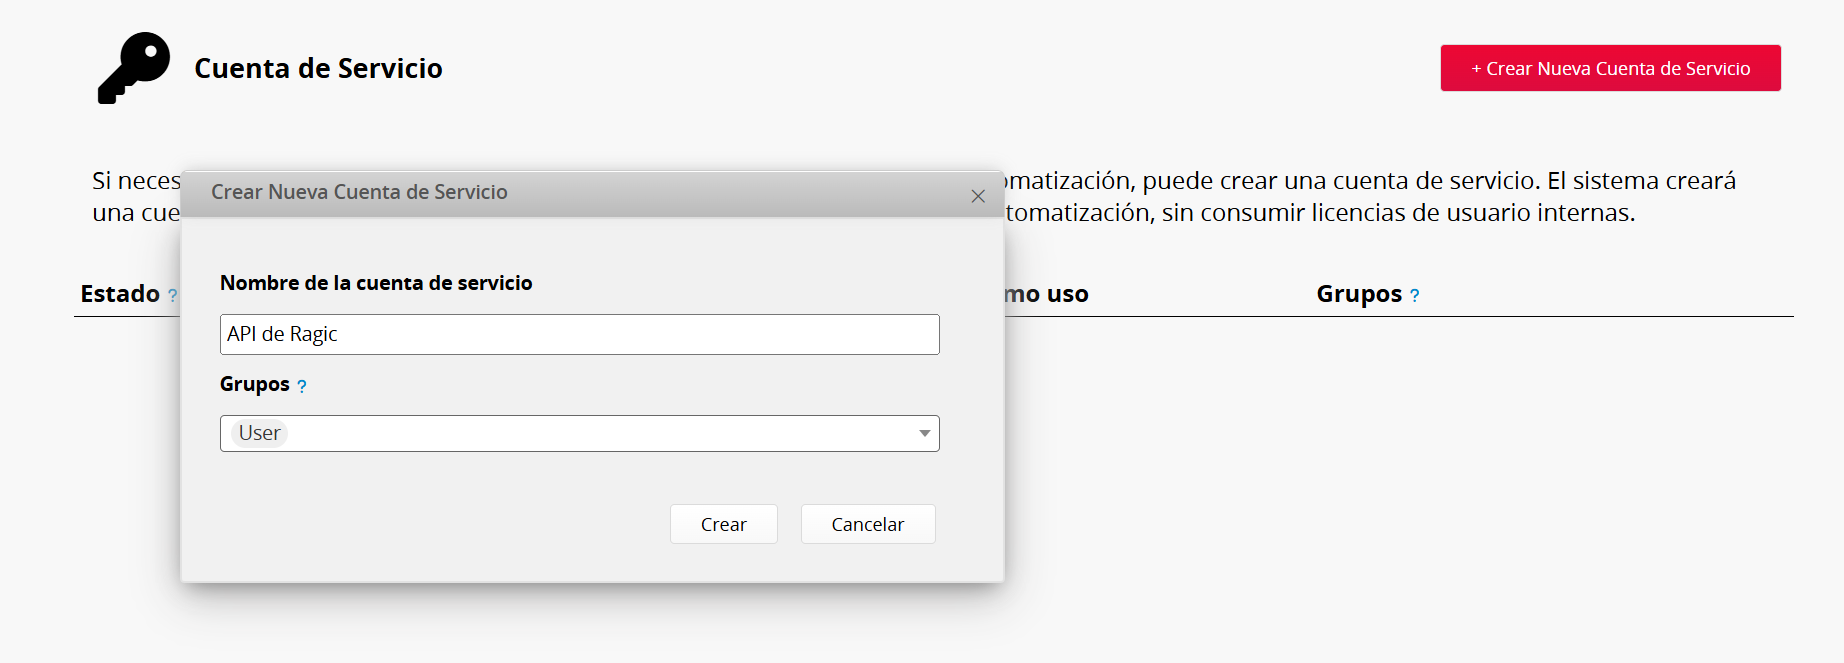The height and width of the screenshot is (663, 1844).
Task: Click the Grupos column header text
Action: click(1358, 294)
